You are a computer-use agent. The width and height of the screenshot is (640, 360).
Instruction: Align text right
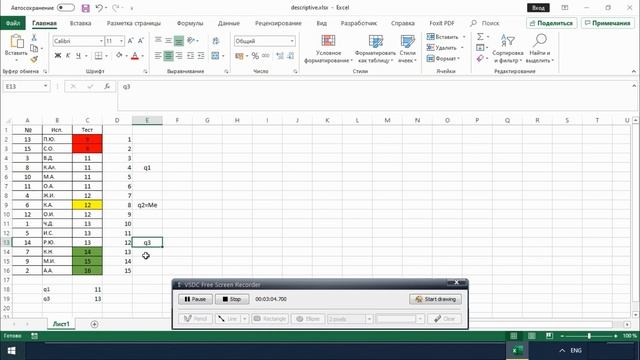(179, 56)
